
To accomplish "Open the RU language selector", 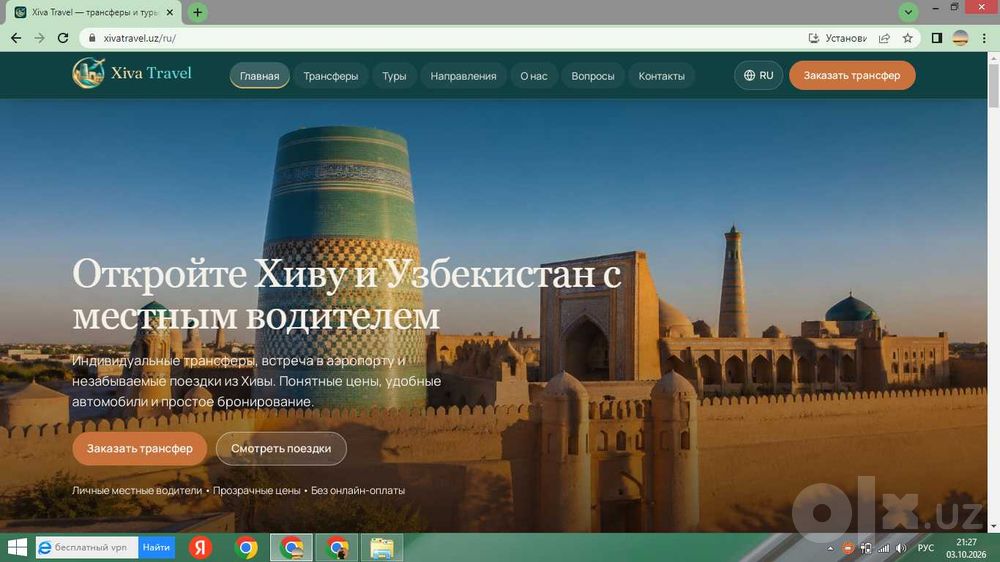I will (x=758, y=75).
